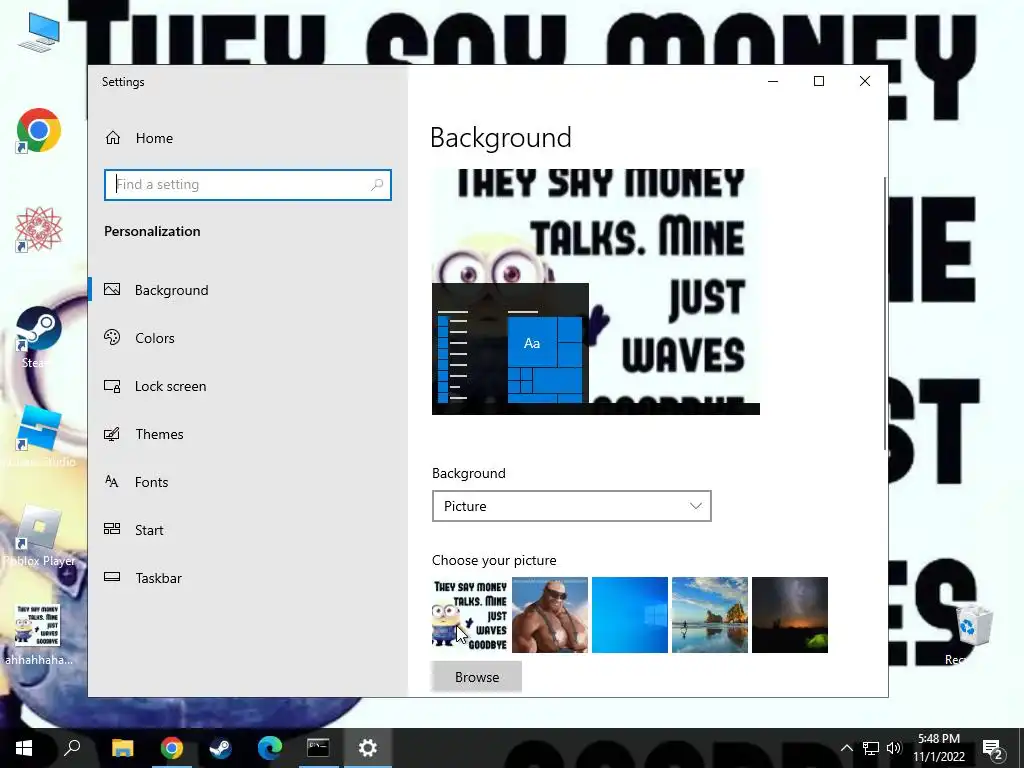Click the Background picture icon in sidebar
The width and height of the screenshot is (1024, 768).
[x=112, y=289]
